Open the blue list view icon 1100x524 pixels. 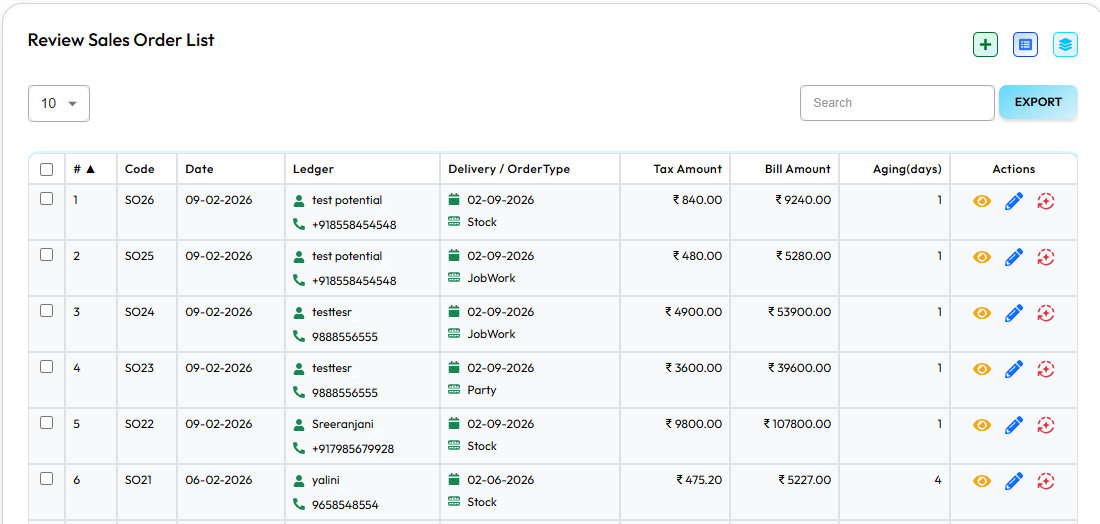point(1025,45)
